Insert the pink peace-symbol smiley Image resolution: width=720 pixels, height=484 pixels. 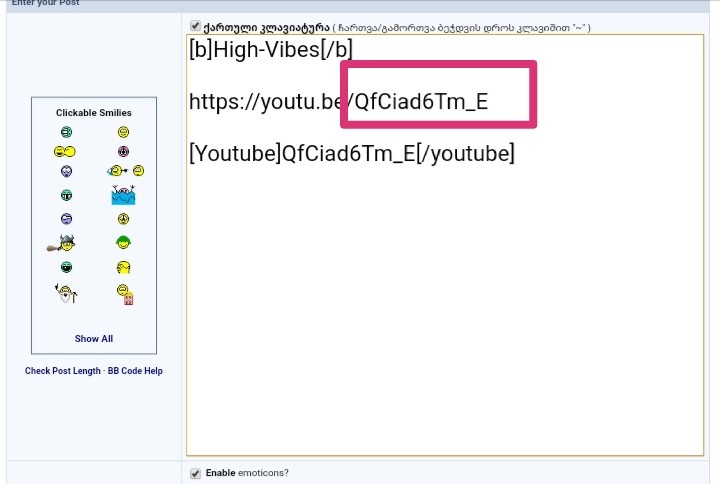tap(123, 151)
